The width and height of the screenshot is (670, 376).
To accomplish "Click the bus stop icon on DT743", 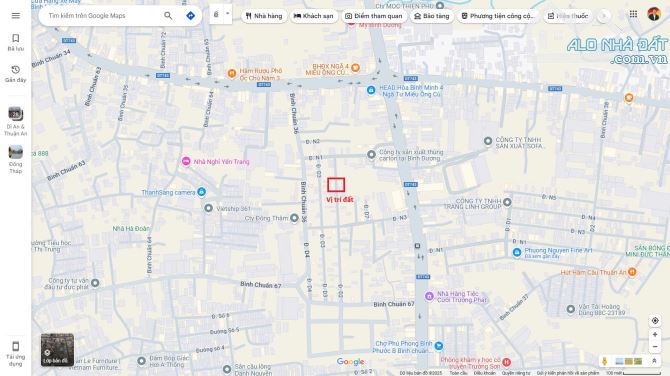I will 417,246.
